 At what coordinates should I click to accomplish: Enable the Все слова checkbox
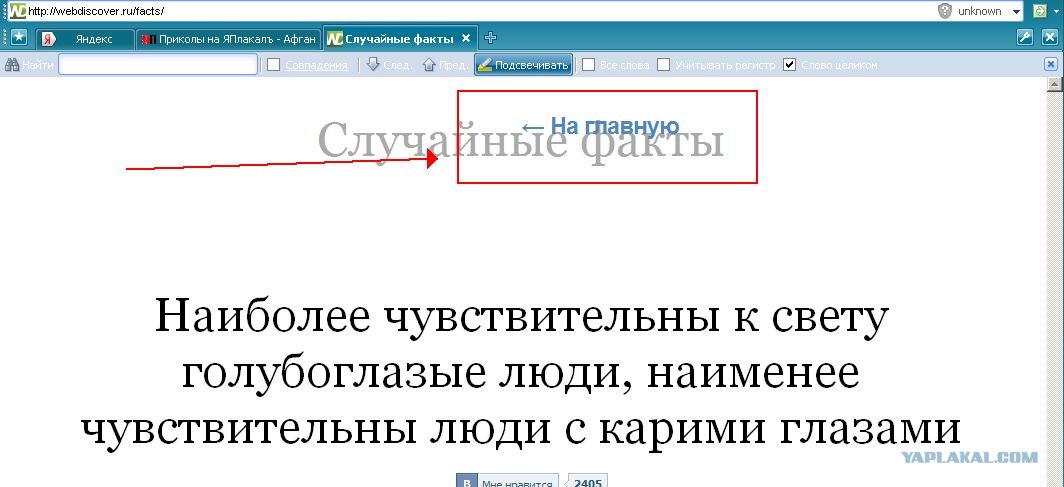click(589, 65)
